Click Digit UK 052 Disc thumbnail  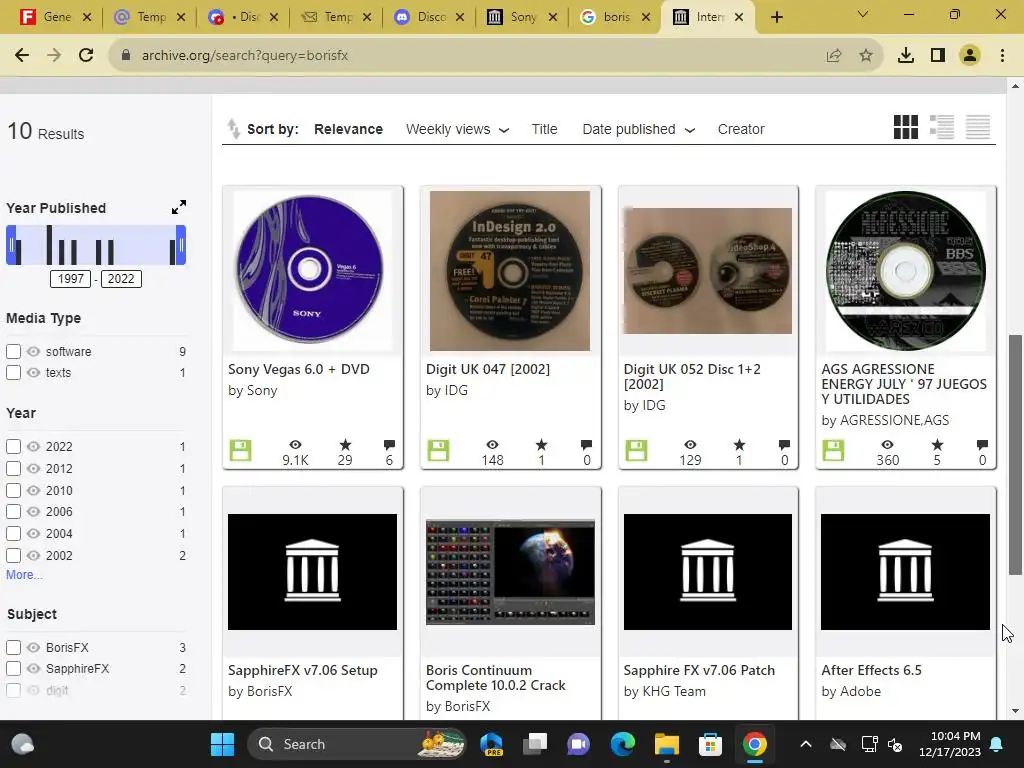[708, 270]
